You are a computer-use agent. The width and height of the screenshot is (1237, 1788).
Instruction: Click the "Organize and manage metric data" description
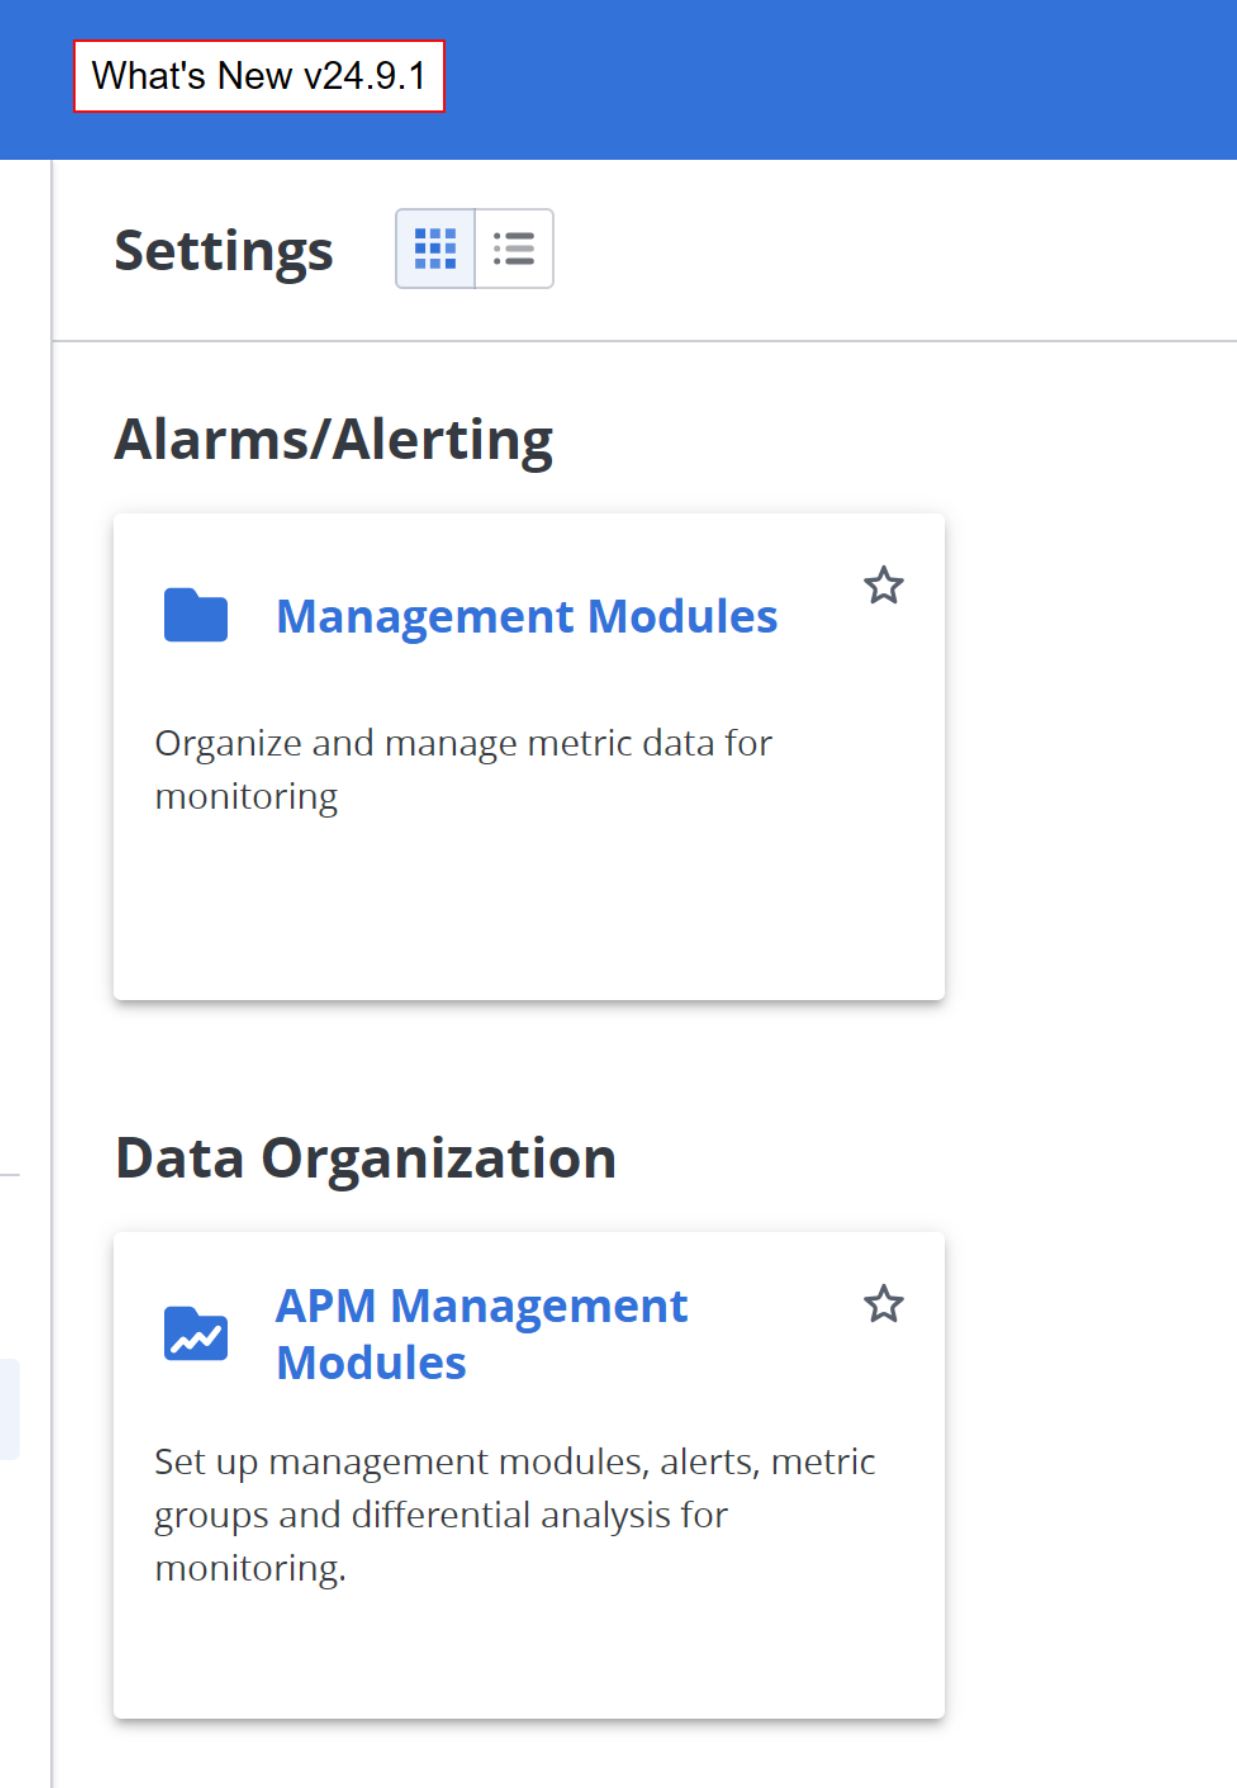462,769
